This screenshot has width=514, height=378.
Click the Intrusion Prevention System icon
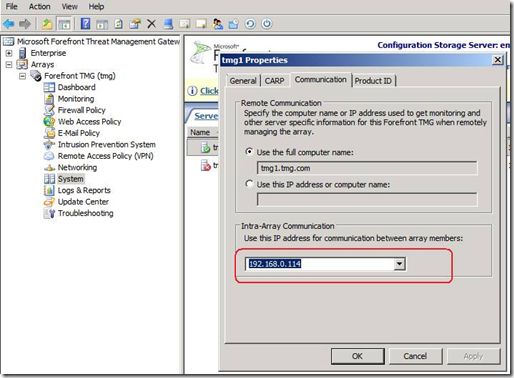click(x=49, y=145)
